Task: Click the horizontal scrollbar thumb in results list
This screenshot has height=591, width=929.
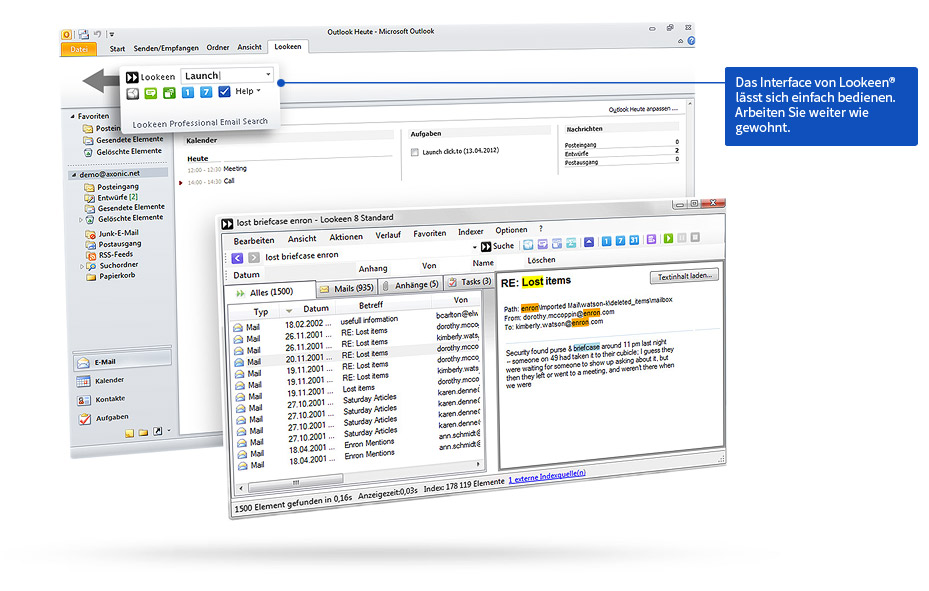Action: click(x=294, y=483)
